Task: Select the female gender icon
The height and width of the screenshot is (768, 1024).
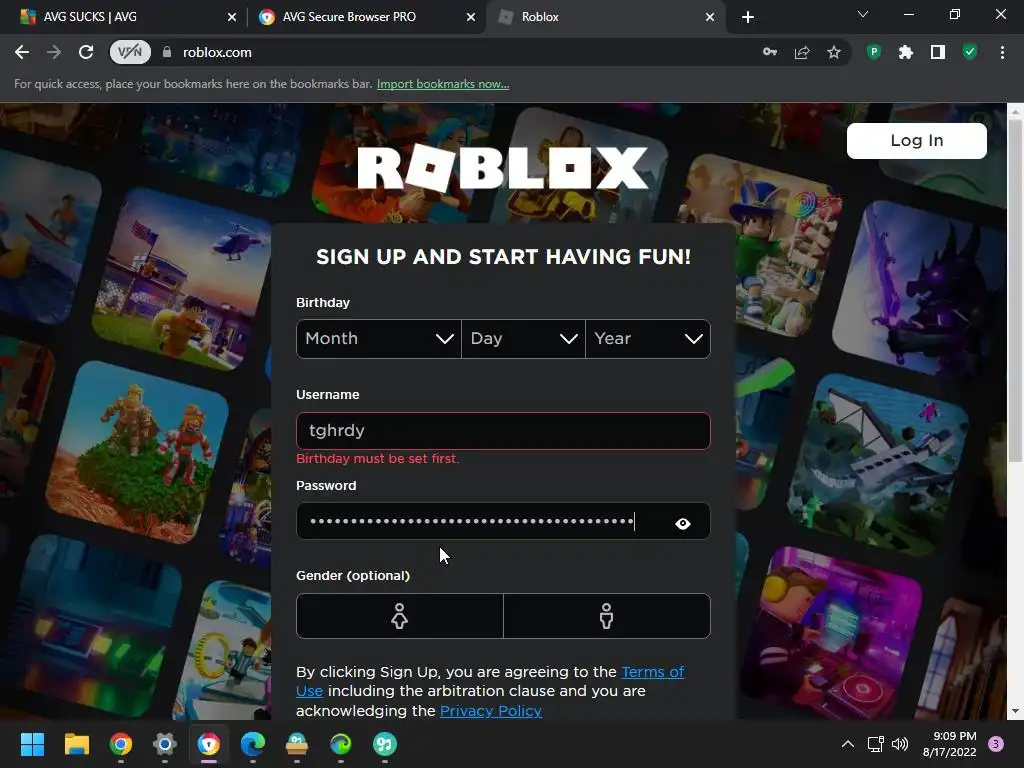Action: tap(400, 616)
